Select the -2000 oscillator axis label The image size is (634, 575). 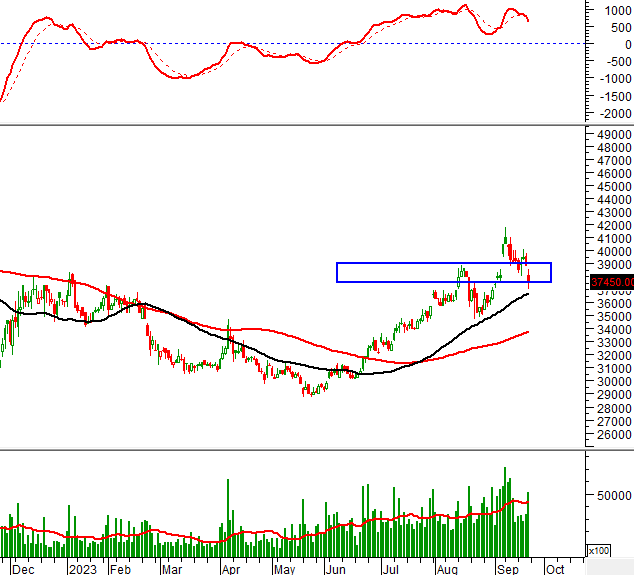coord(616,114)
